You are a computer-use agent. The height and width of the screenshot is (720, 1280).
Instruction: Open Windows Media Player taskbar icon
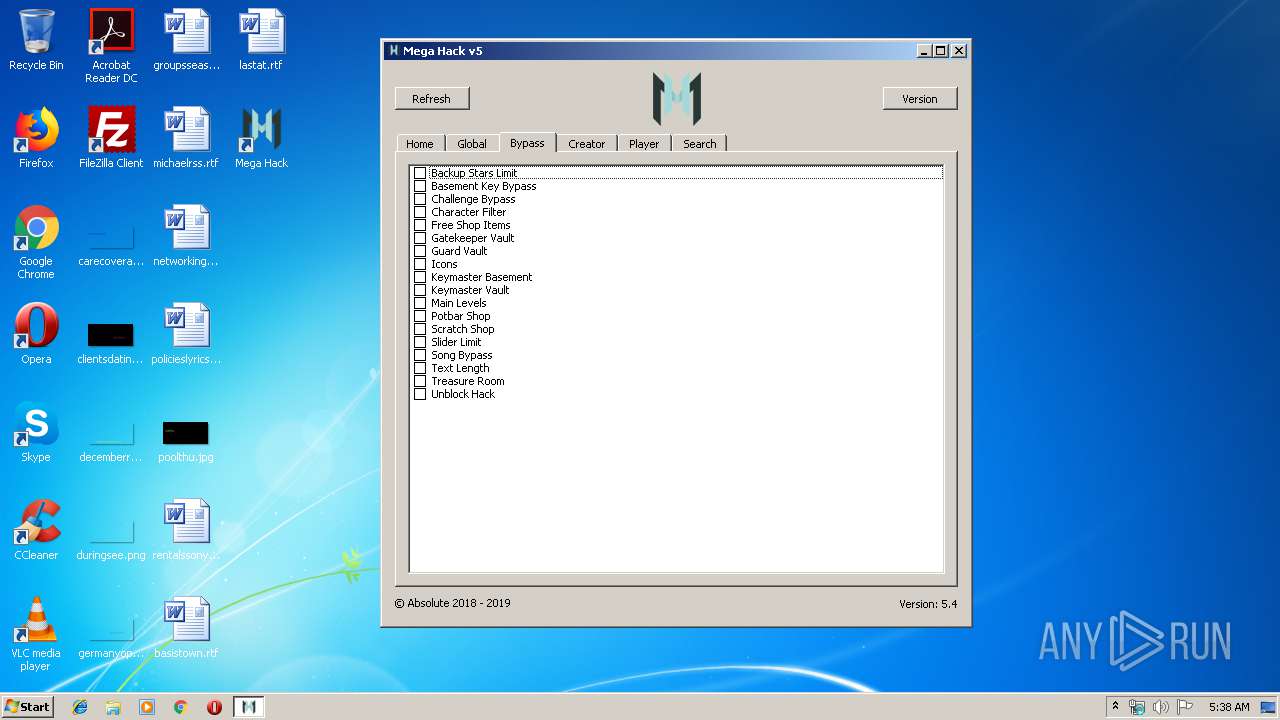coord(147,707)
